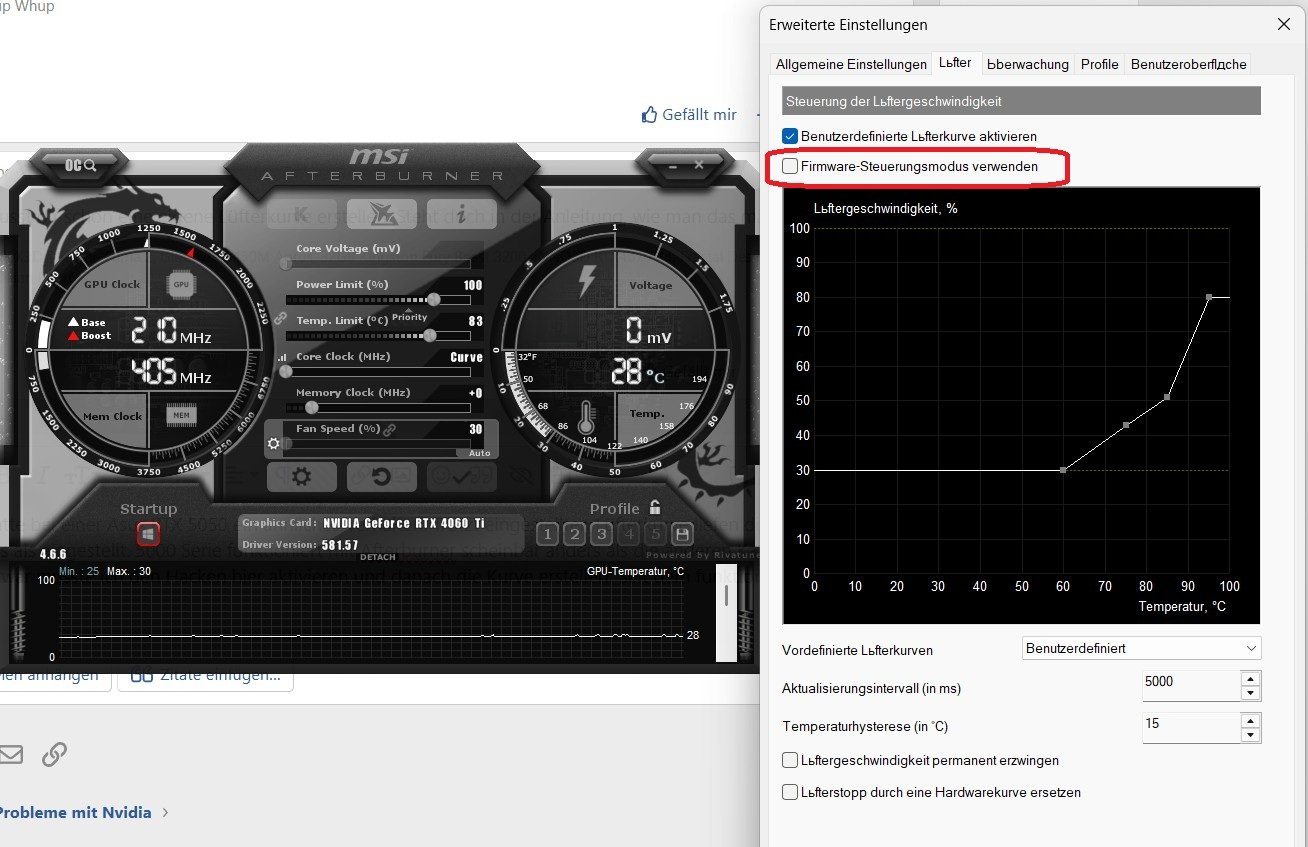Screen dimensions: 1308x847
Task: Click the chain link icon on the forum page
Action: [x=54, y=754]
